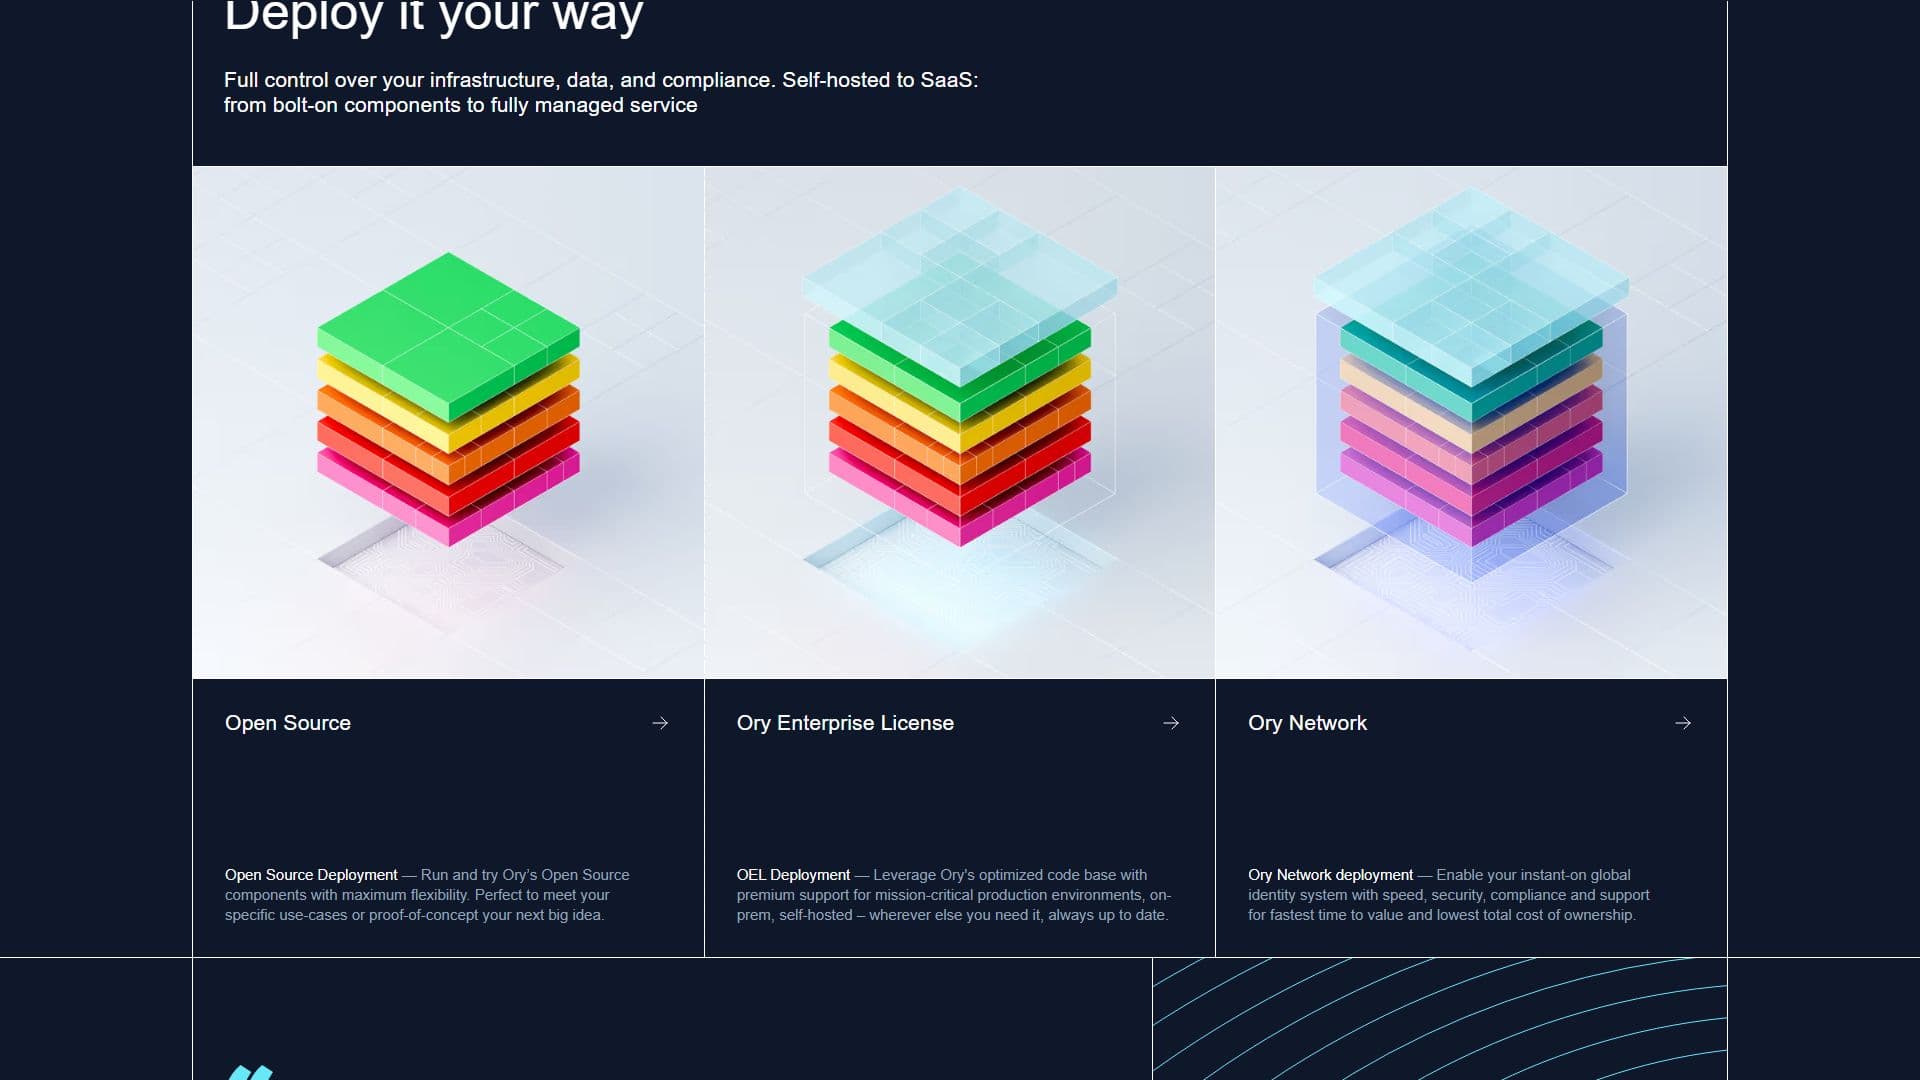
Task: Click the 'OEL Deployment' description text
Action: coord(954,895)
